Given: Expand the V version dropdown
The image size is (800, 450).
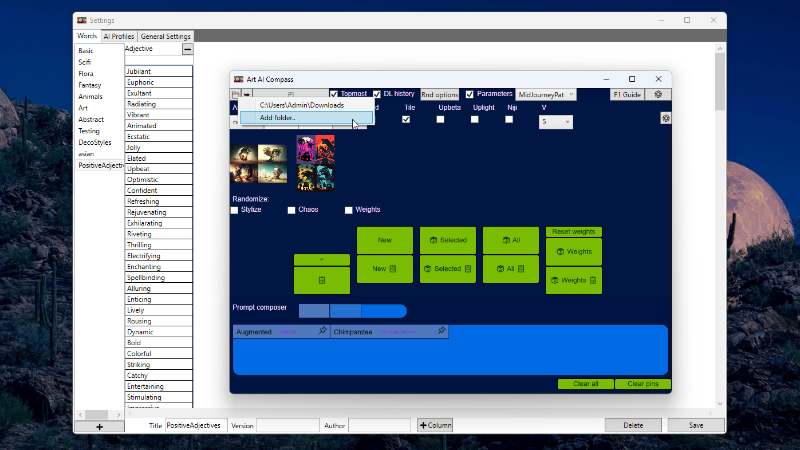Looking at the screenshot, I should click(556, 122).
